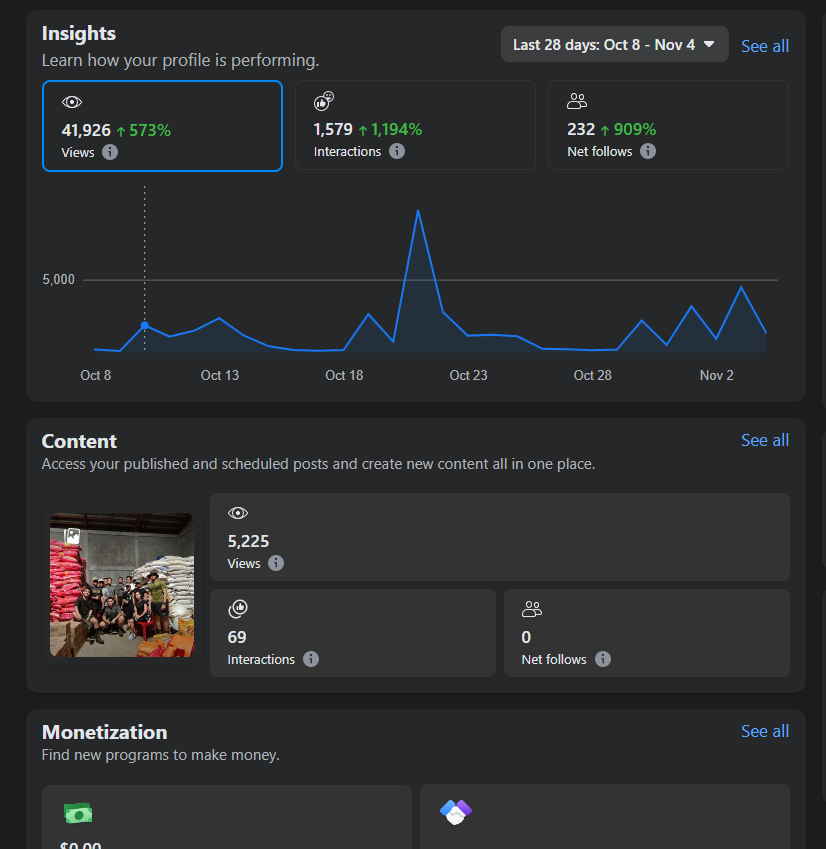The image size is (826, 849).
Task: Click the info icon next to Insights Views
Action: 110,152
